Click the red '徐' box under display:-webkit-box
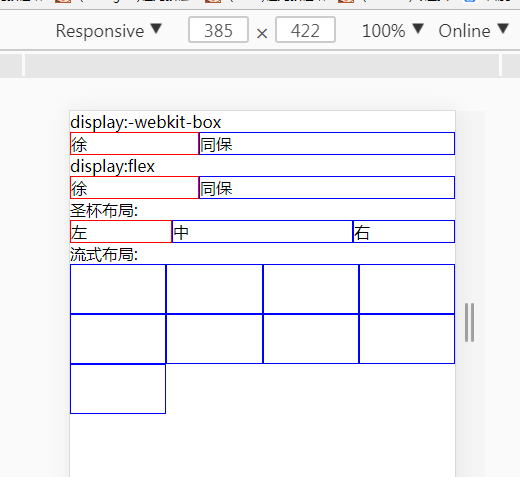520x477 pixels. [x=134, y=144]
